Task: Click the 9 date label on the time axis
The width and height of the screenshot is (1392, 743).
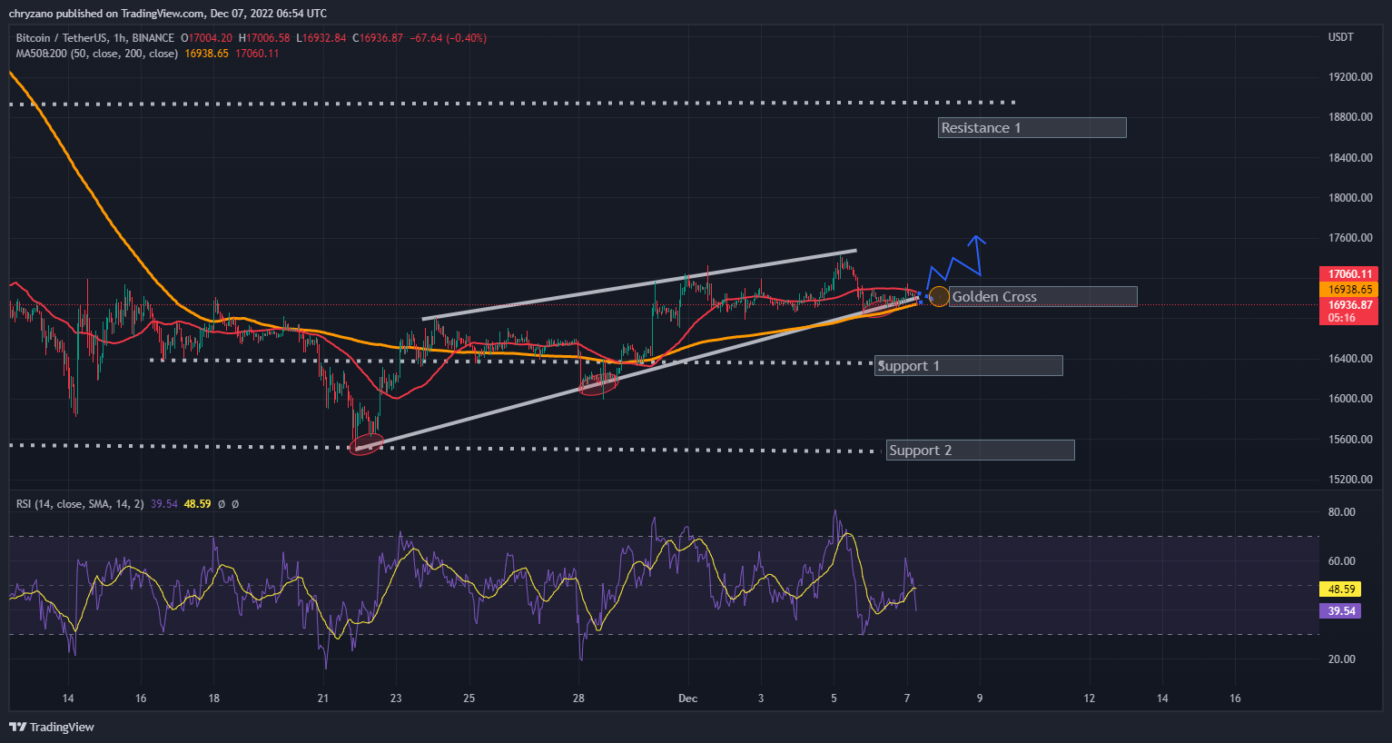Action: tap(980, 698)
